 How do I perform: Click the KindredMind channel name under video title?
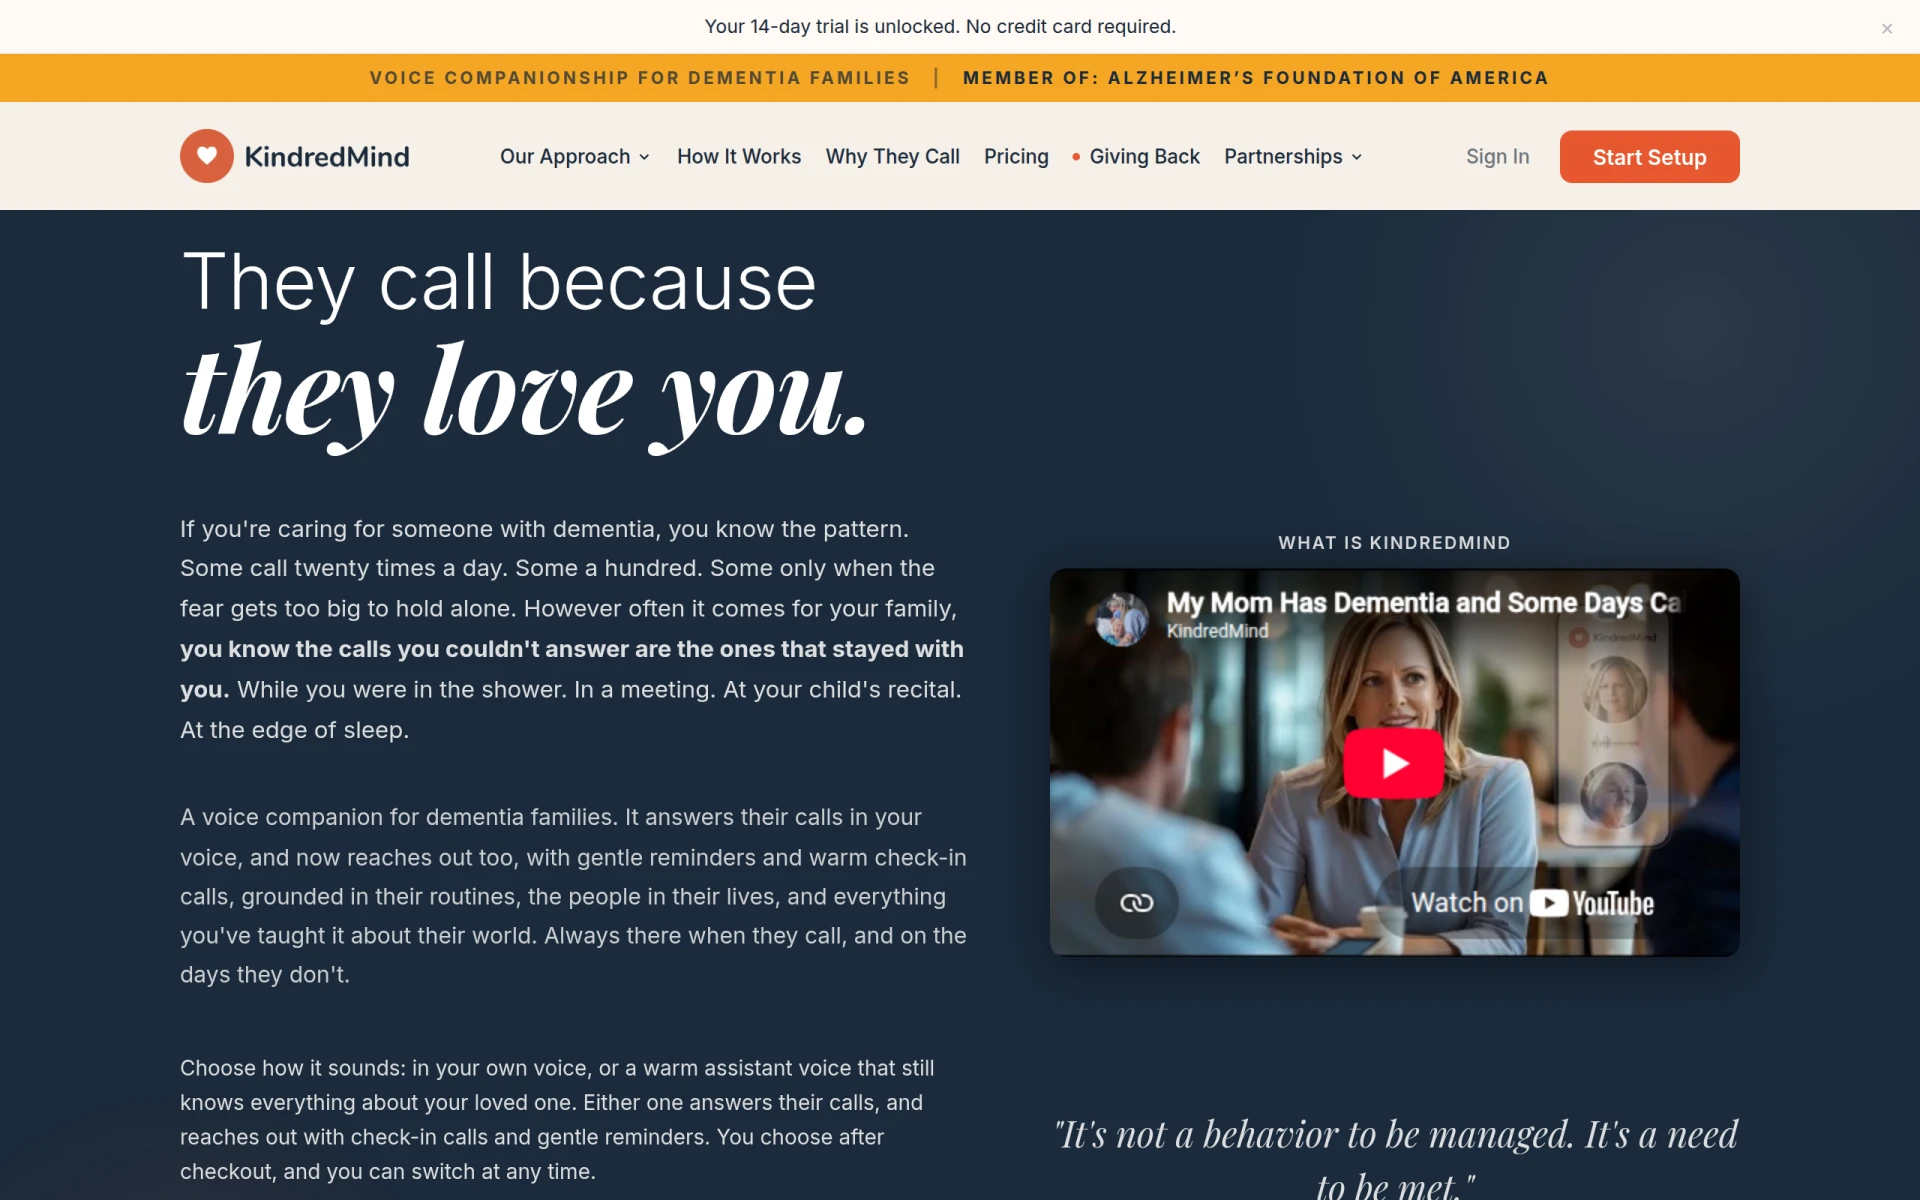[1217, 631]
